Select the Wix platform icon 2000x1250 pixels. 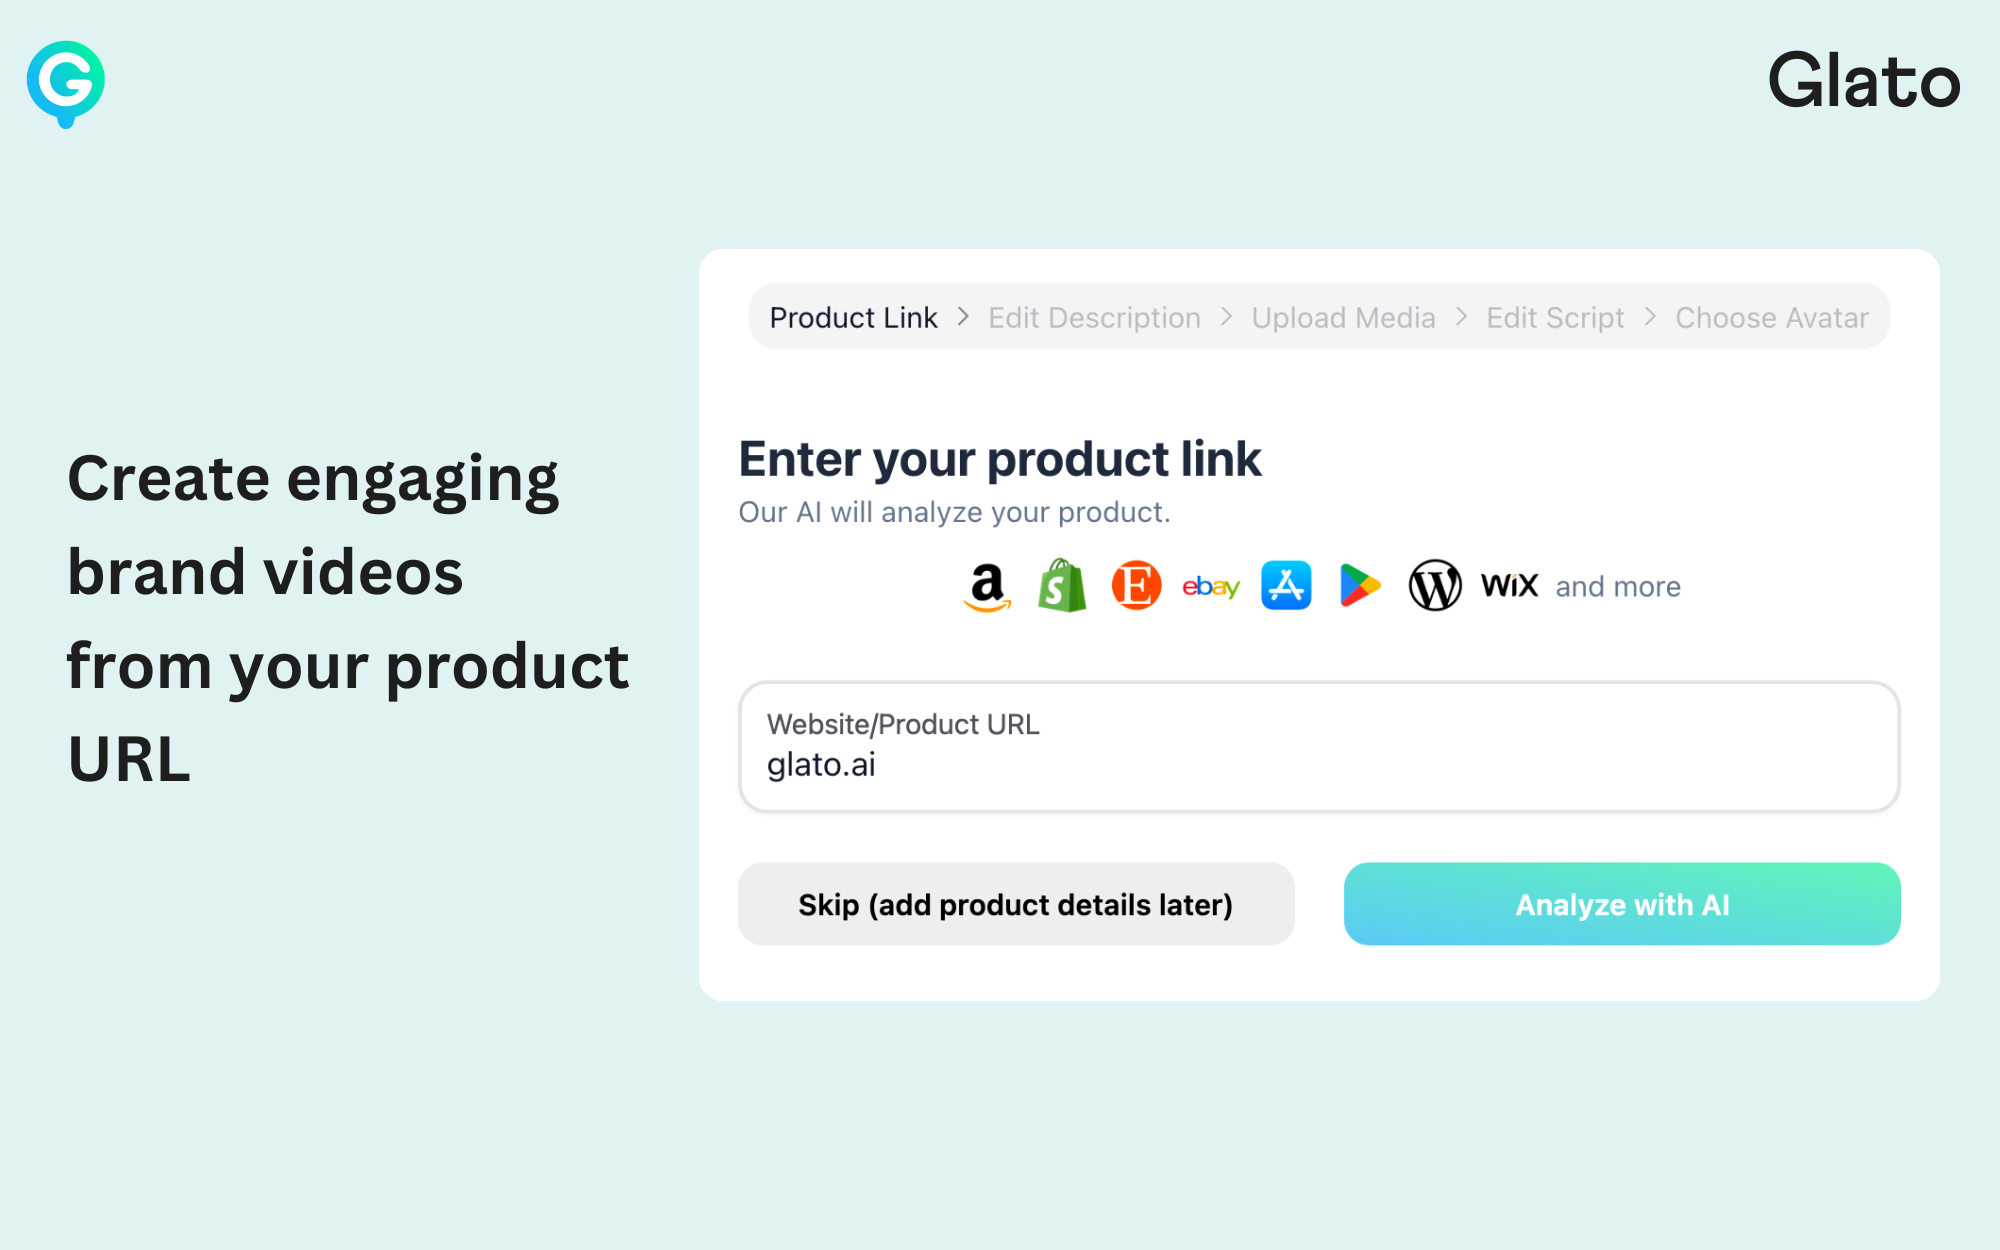tap(1510, 586)
